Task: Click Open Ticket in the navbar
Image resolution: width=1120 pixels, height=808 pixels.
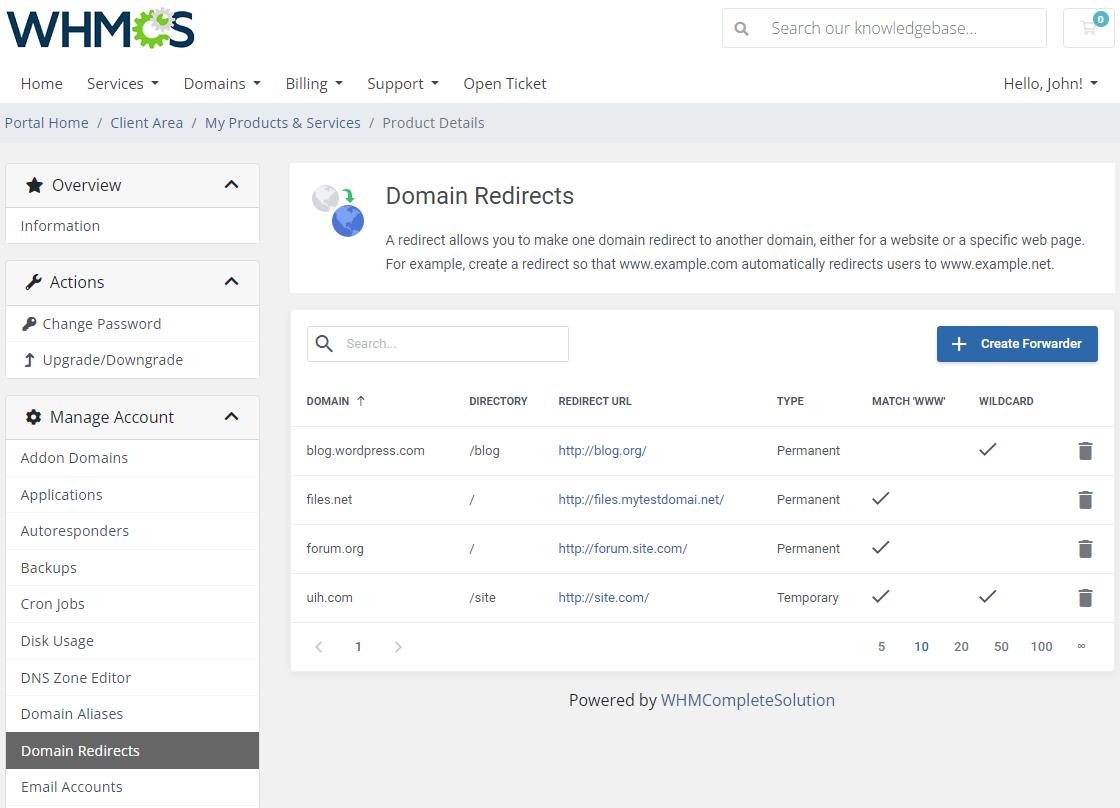Action: pos(505,84)
